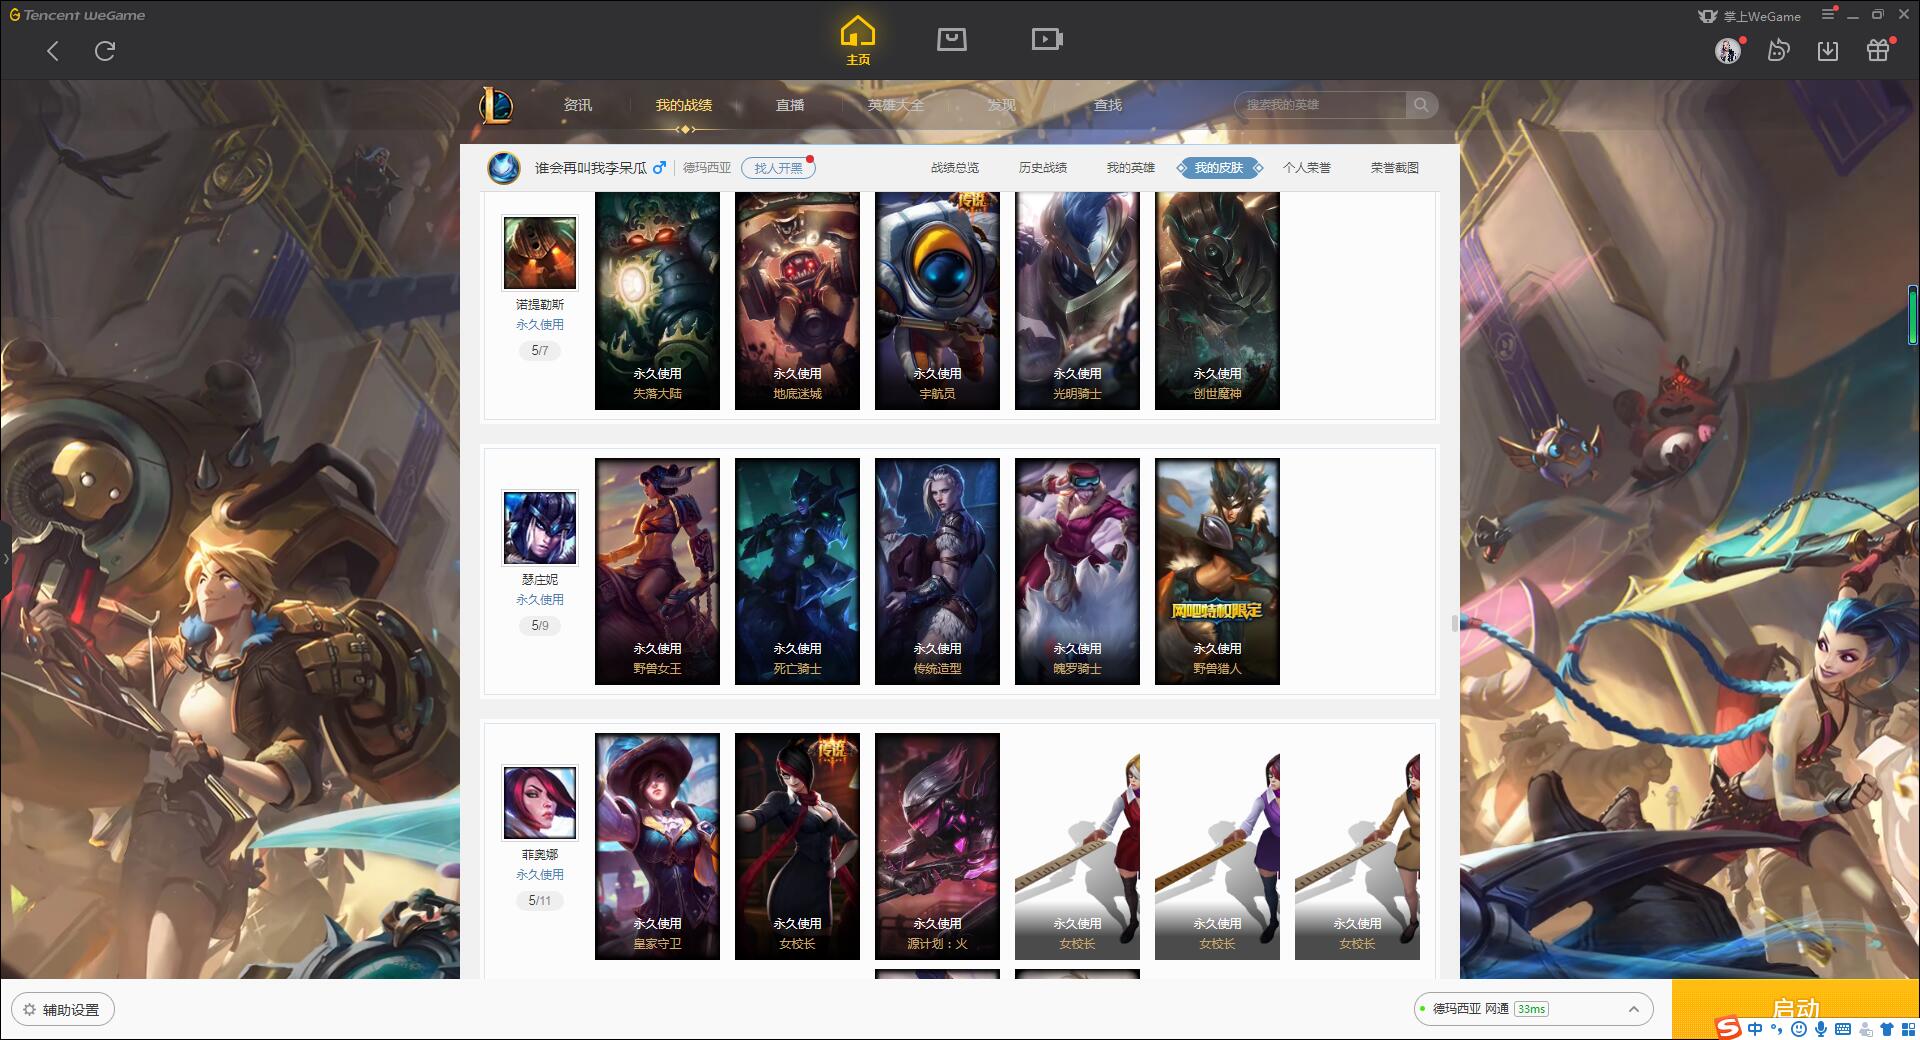Open the 野兽猎人 skin card
The image size is (1920, 1040).
click(1217, 572)
